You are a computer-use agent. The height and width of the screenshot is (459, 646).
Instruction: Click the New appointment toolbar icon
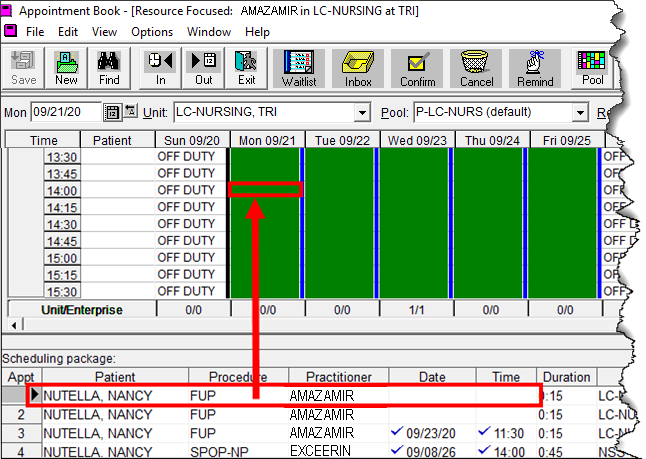66,68
